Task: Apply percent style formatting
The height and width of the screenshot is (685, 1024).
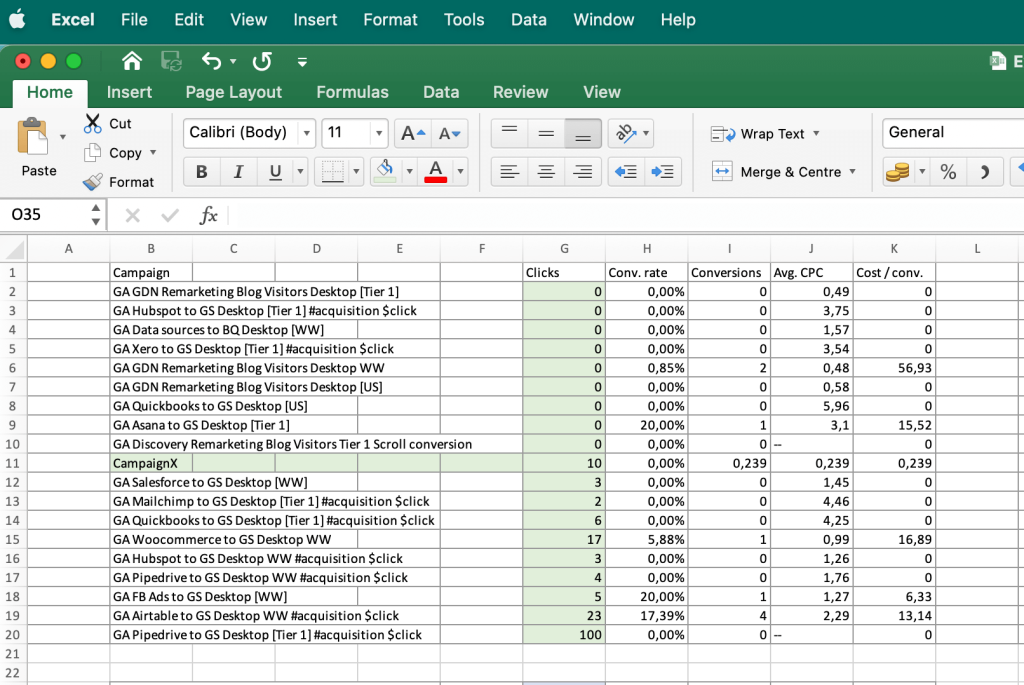Action: click(x=948, y=171)
